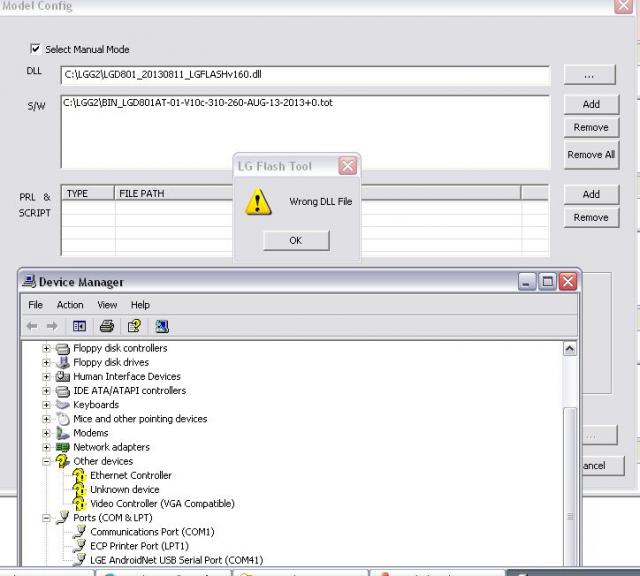Click the Help icon in Device Manager toolbar
Viewport: 640px width, 576px height.
tap(133, 326)
